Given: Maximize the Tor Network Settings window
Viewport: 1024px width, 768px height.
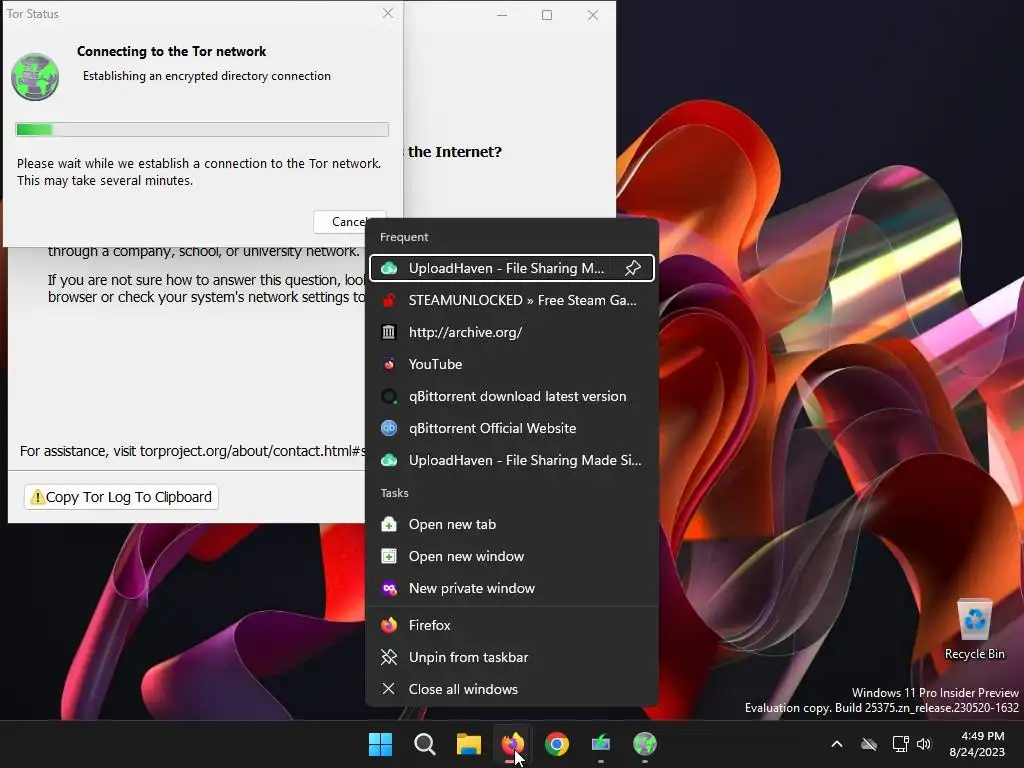Looking at the screenshot, I should point(547,15).
